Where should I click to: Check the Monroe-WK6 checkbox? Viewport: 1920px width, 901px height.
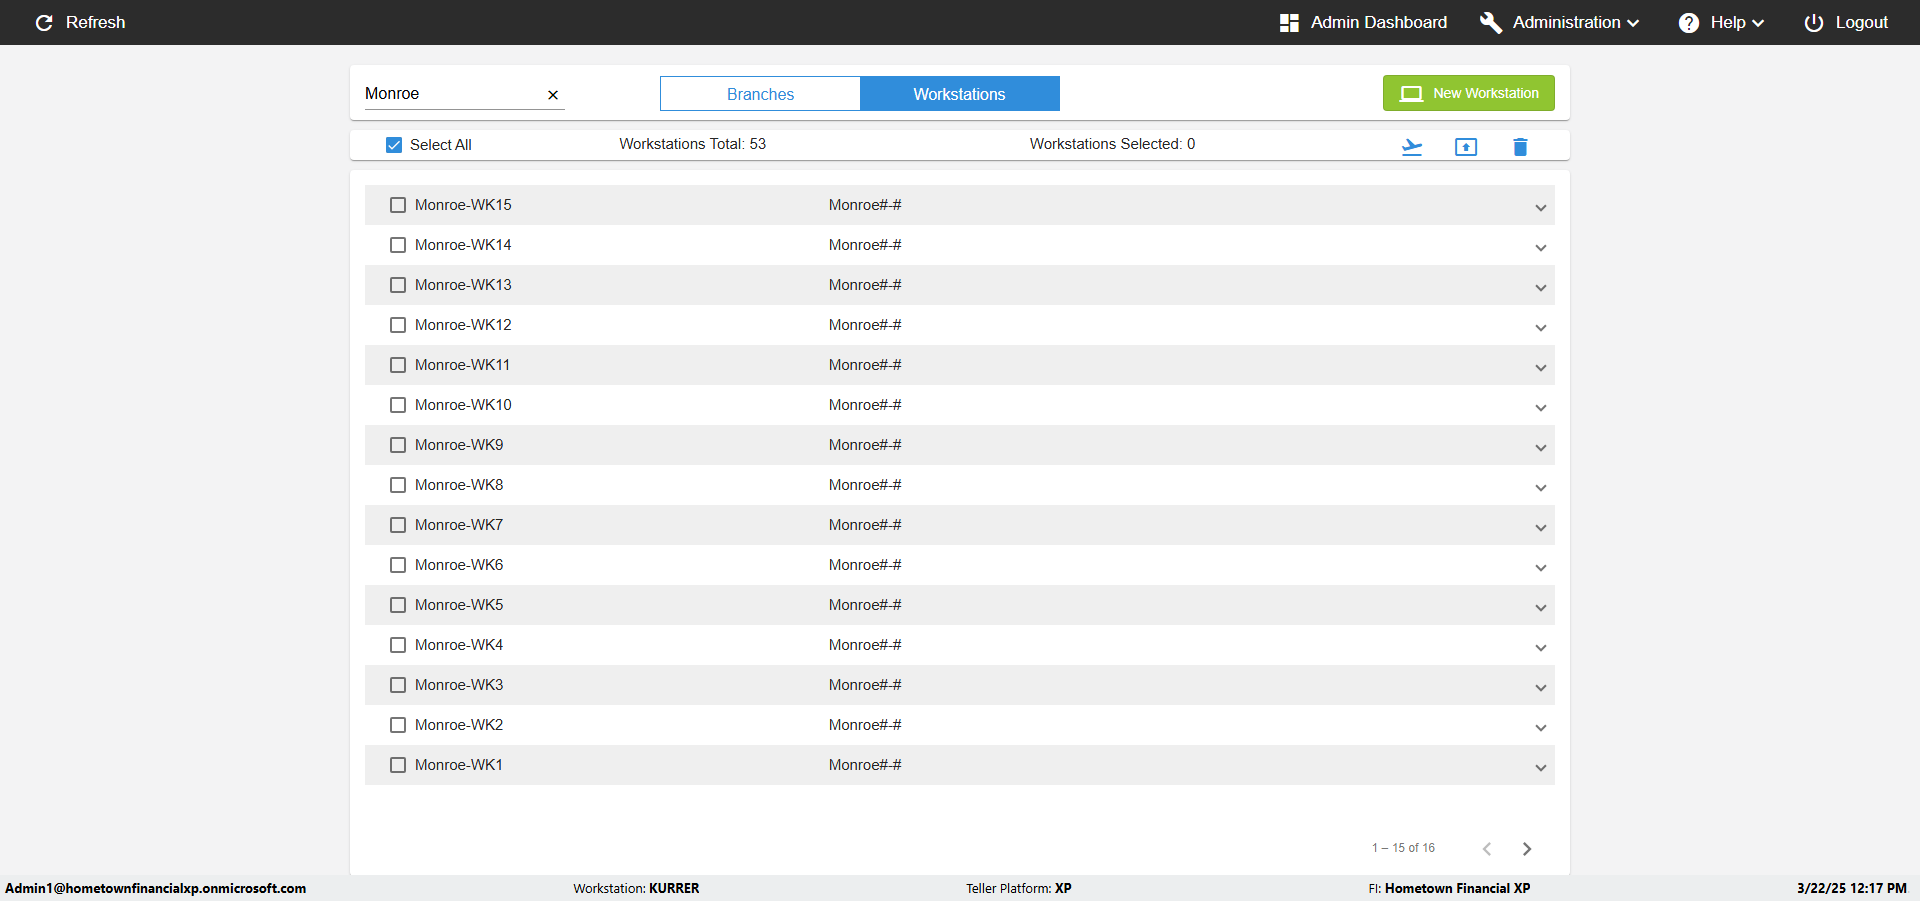pos(398,565)
